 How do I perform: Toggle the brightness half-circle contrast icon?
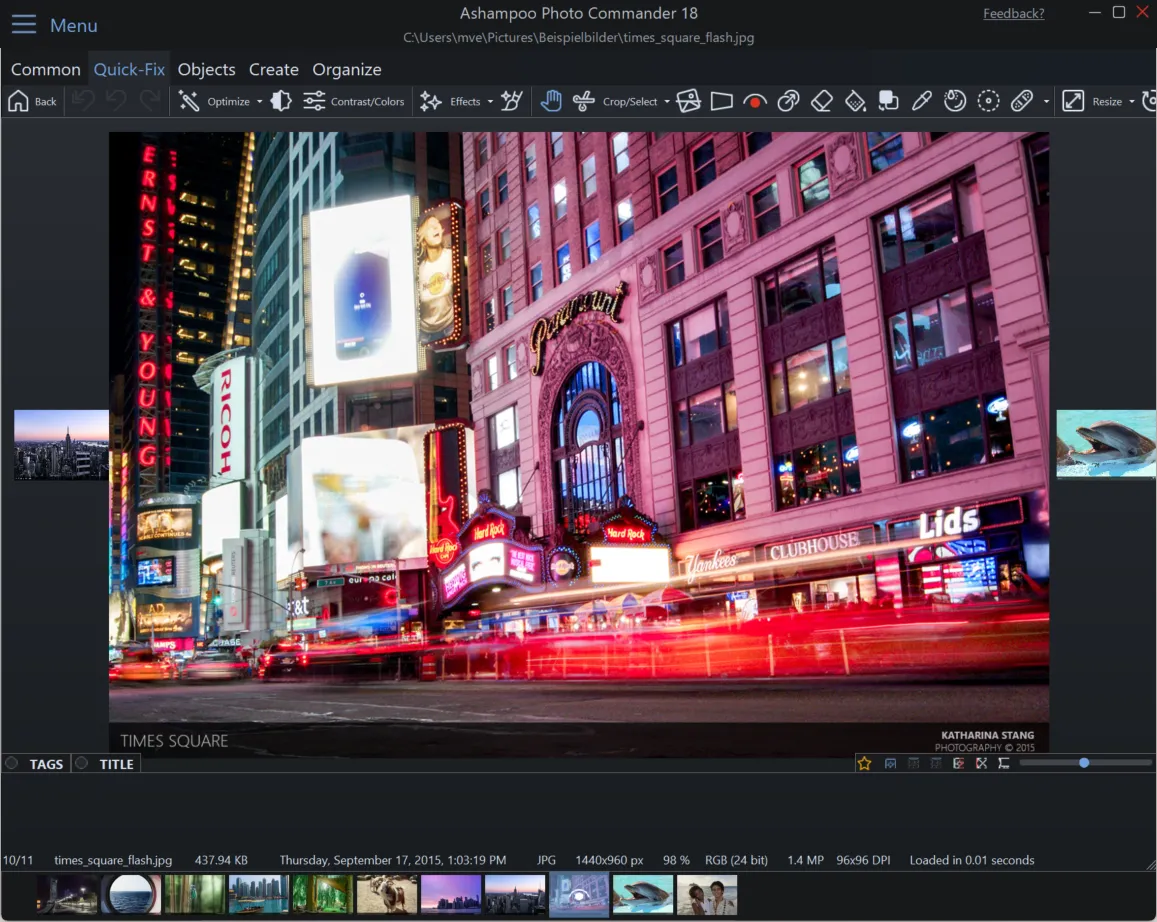[x=282, y=101]
